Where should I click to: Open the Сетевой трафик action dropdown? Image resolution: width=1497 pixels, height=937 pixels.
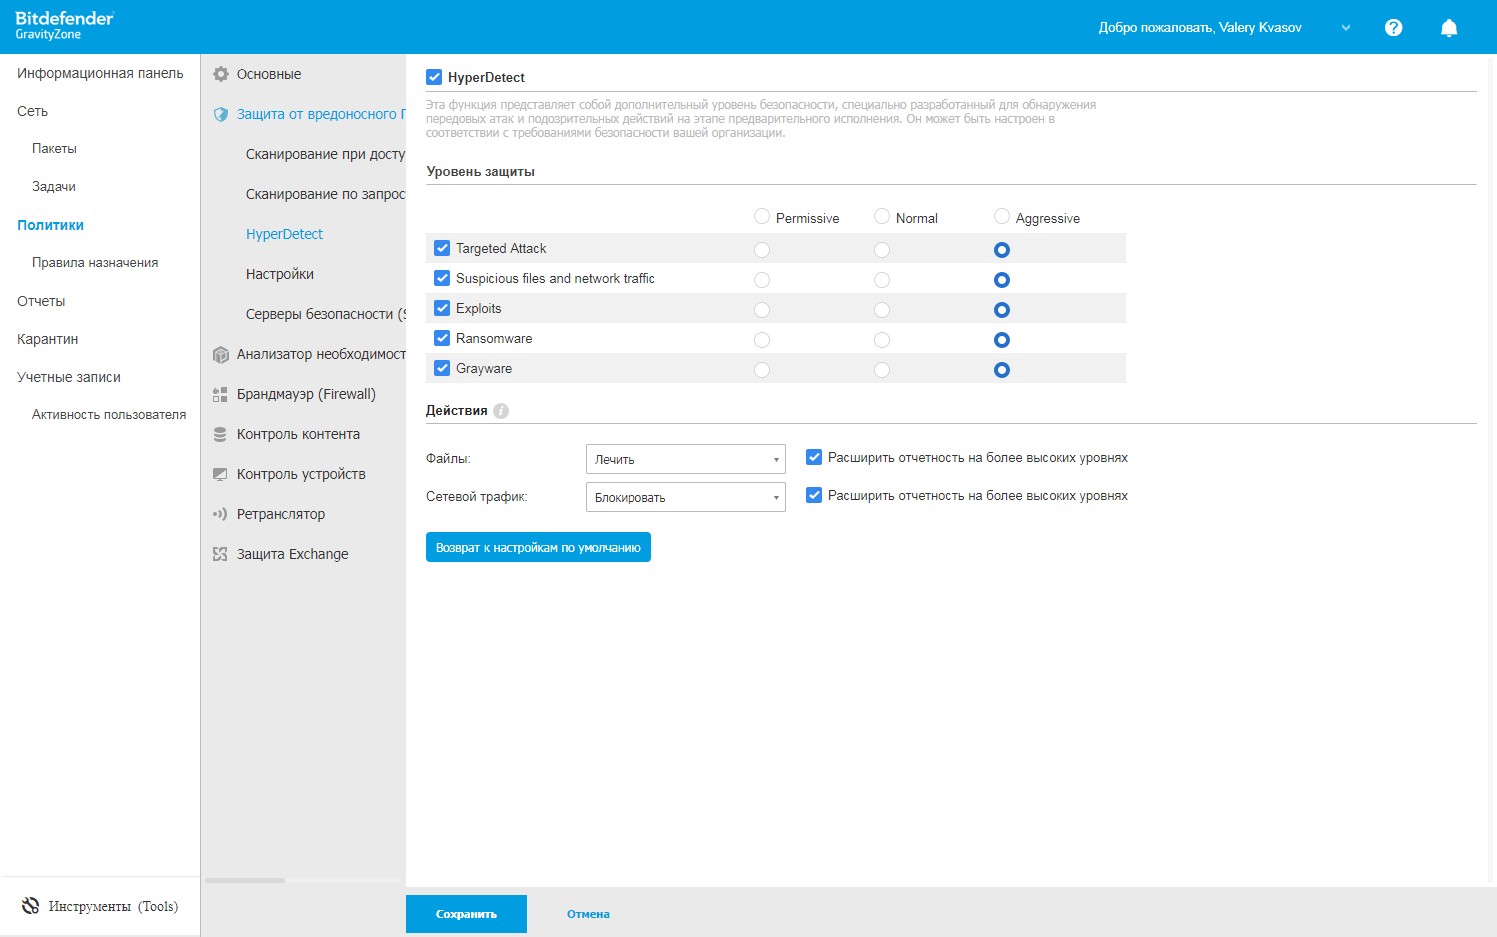click(685, 497)
